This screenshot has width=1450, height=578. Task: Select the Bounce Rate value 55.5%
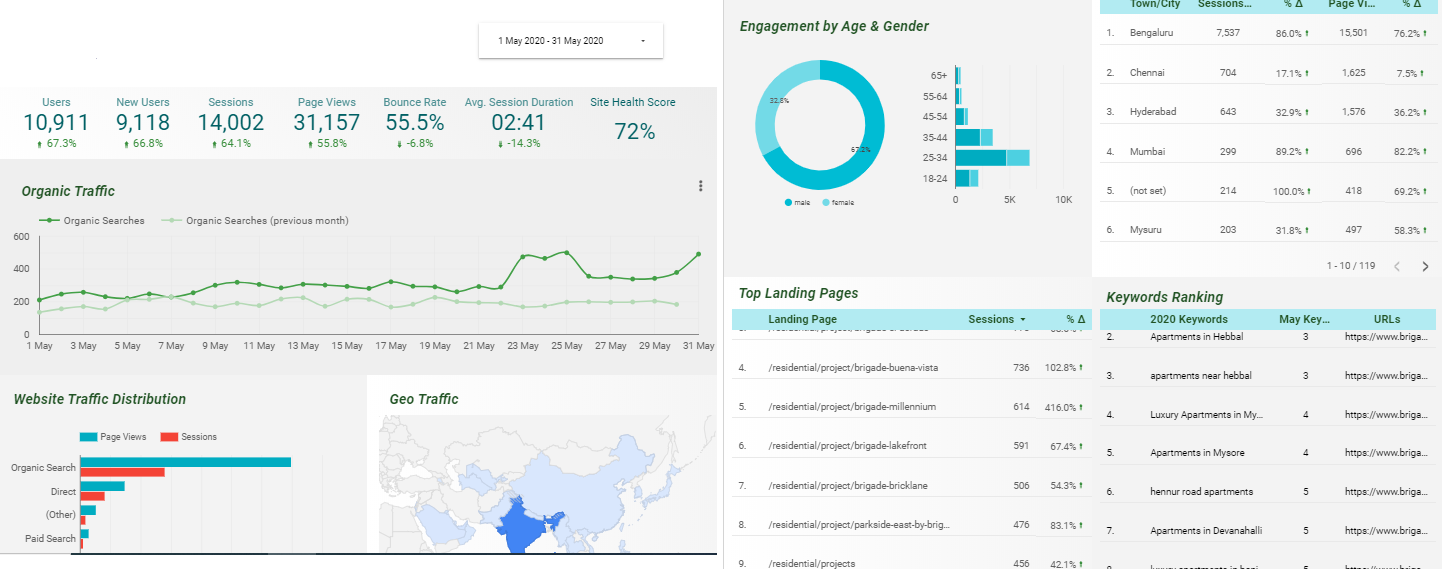[x=415, y=123]
